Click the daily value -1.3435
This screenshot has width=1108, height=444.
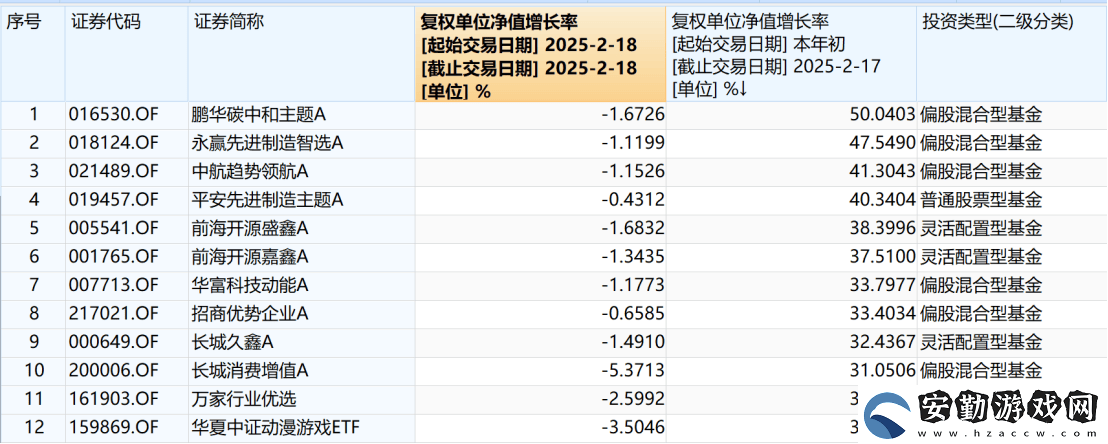(x=633, y=257)
